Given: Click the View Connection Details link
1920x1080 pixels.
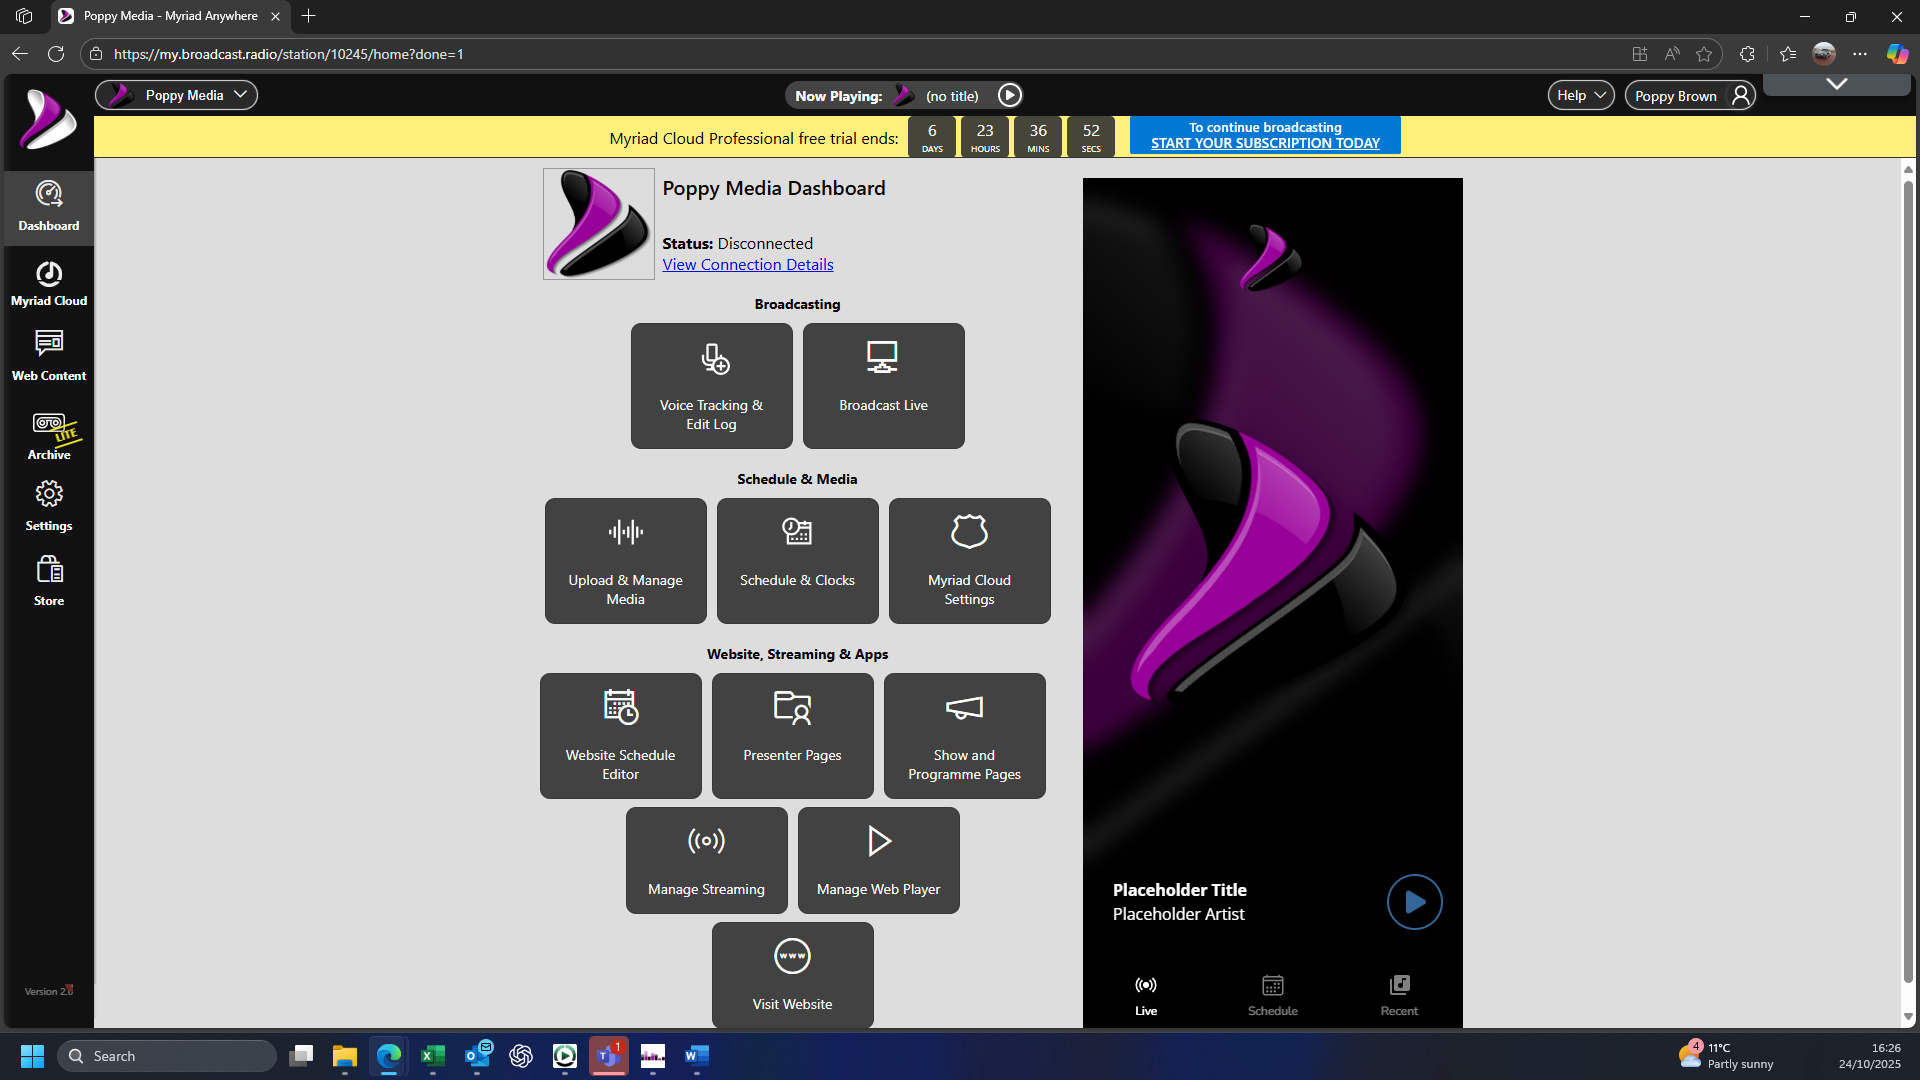Looking at the screenshot, I should tap(747, 264).
